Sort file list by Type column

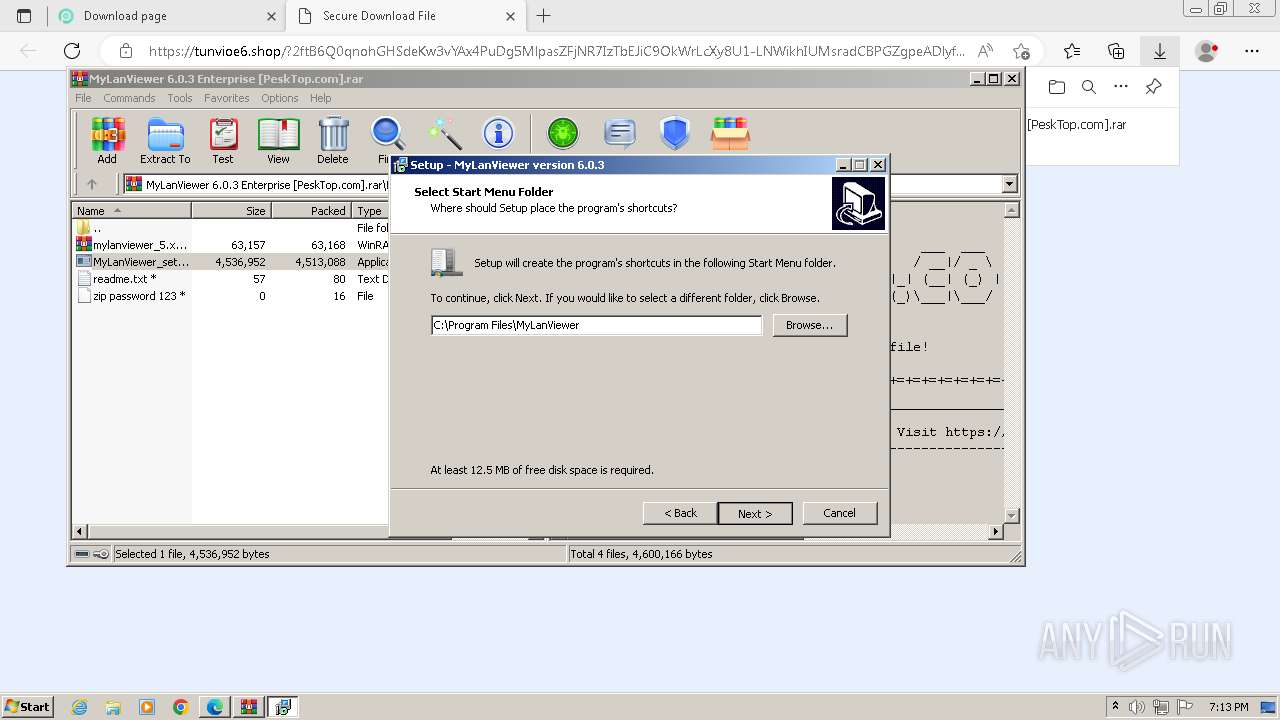(x=370, y=211)
